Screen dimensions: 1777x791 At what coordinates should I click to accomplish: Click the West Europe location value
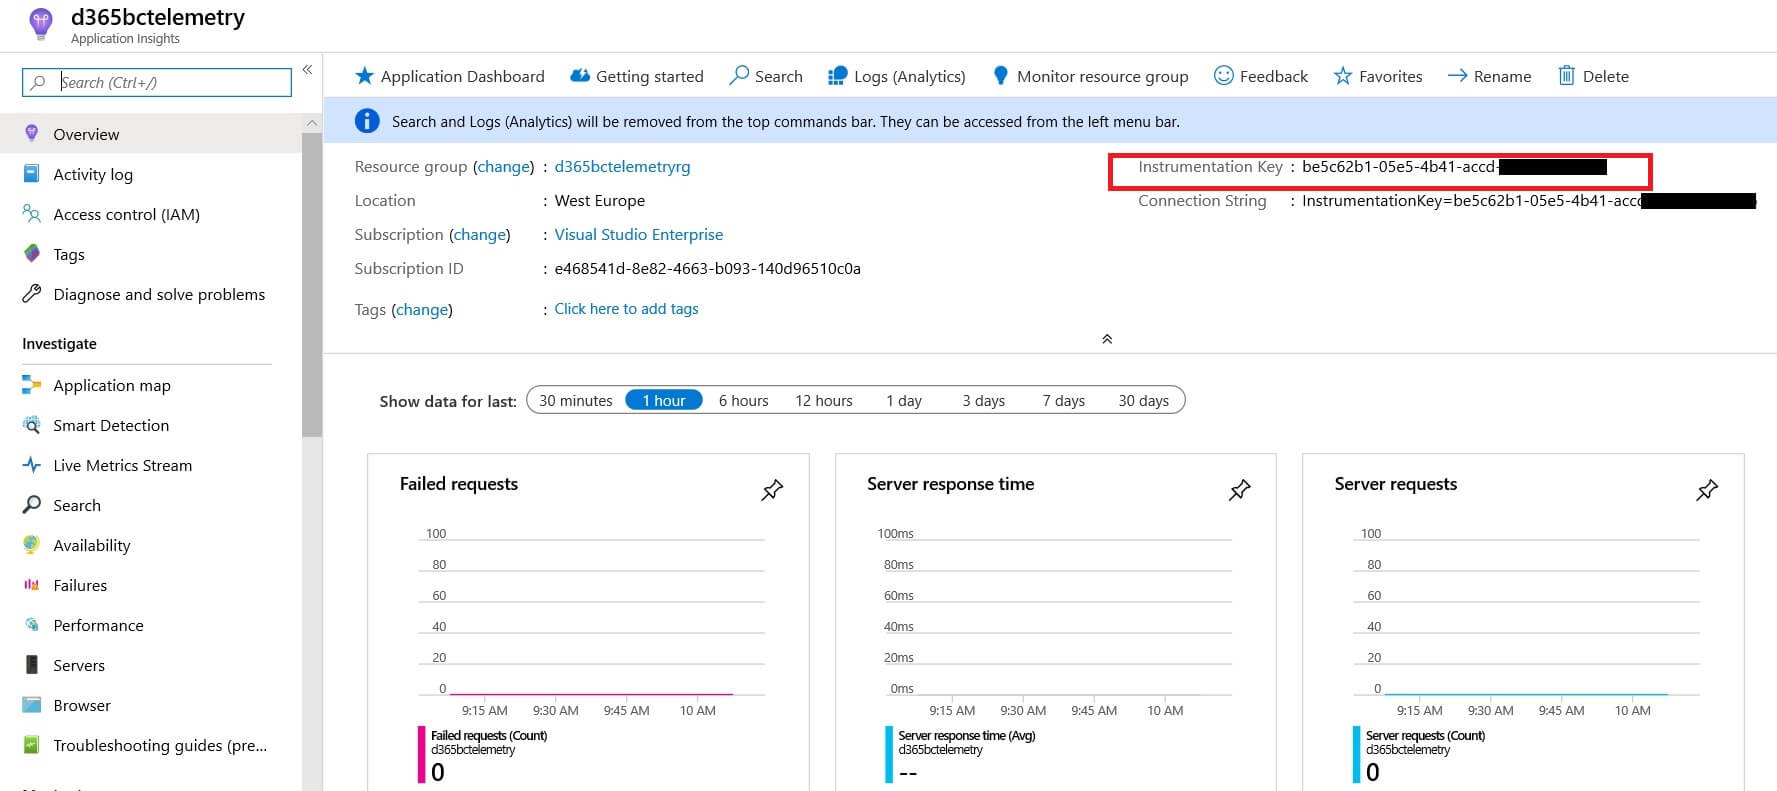tap(600, 201)
